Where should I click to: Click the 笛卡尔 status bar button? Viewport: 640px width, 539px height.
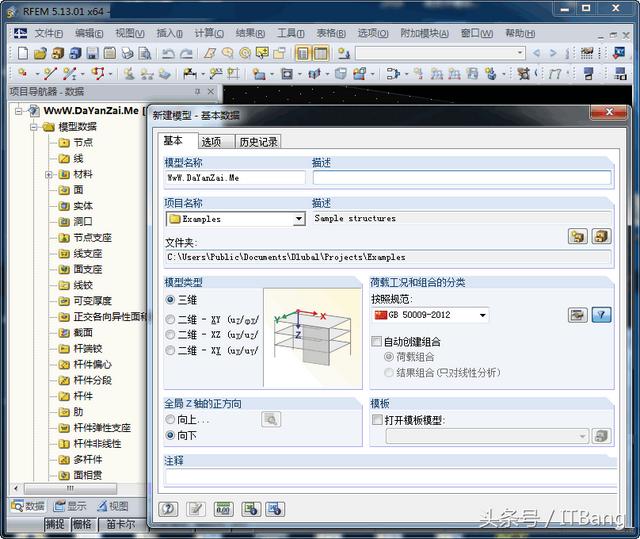point(120,524)
